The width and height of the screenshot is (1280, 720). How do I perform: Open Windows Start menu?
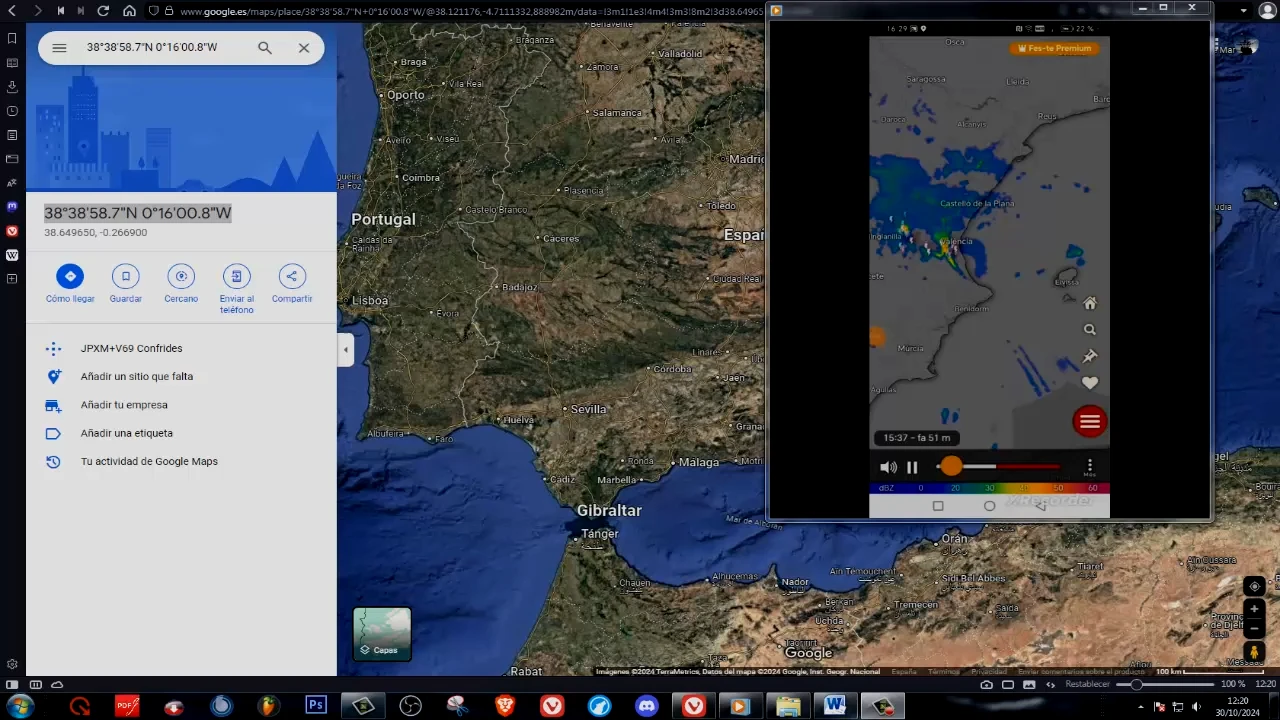click(19, 706)
